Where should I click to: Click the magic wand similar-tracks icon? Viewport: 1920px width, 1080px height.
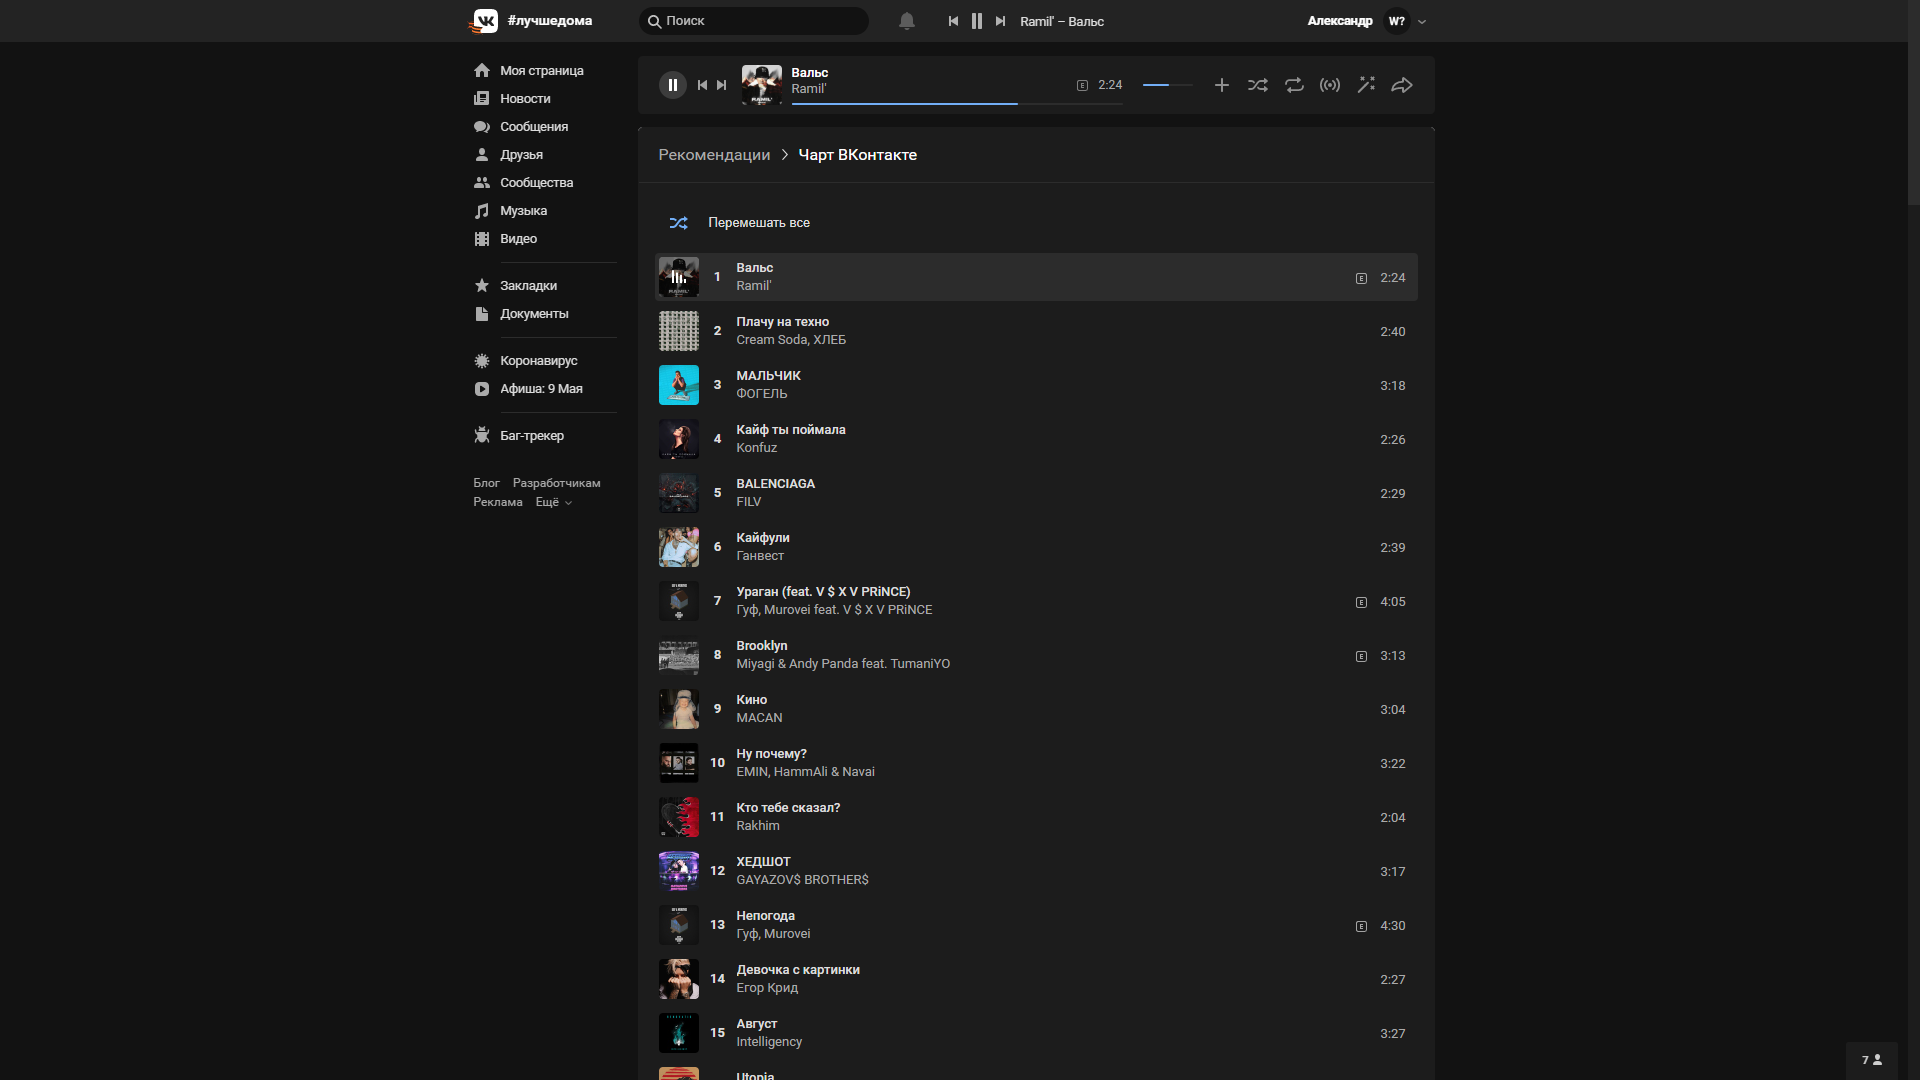[1365, 85]
